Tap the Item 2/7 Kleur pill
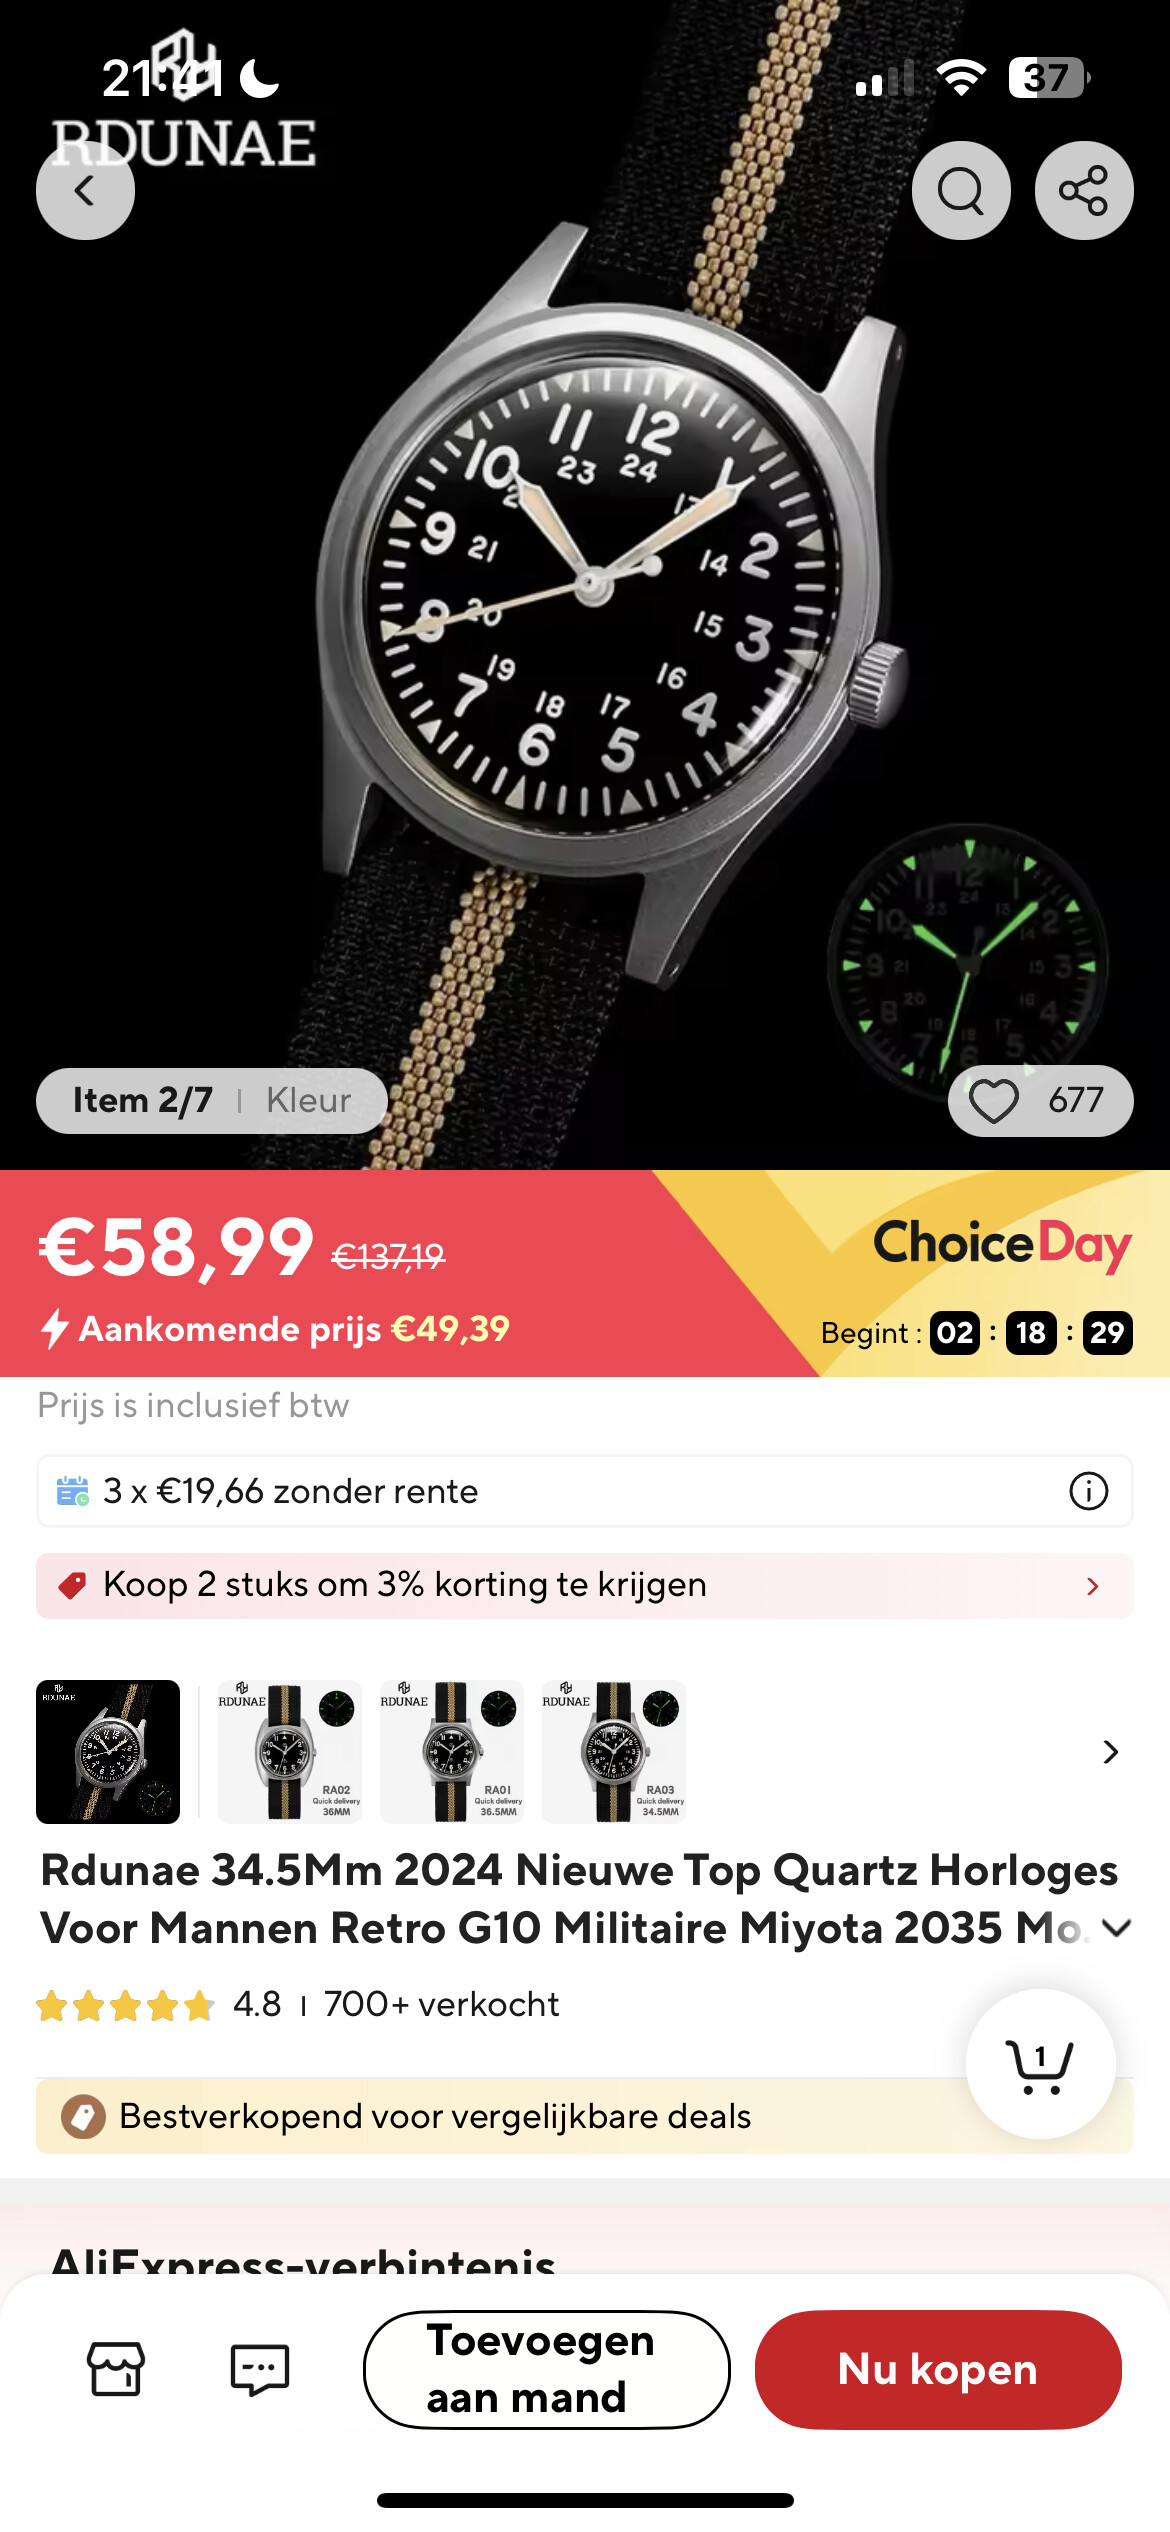This screenshot has width=1170, height=2532. tap(212, 1101)
